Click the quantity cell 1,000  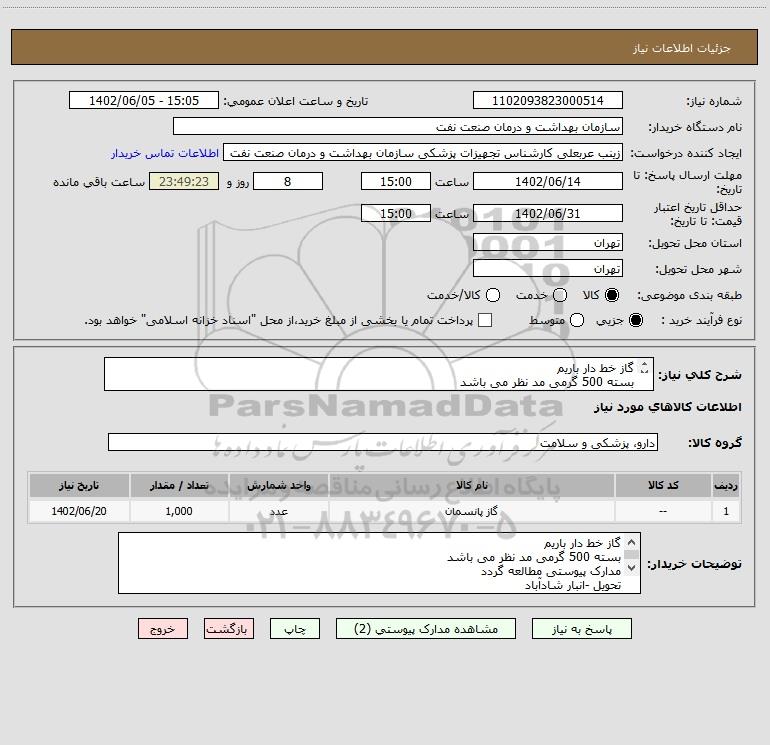tap(179, 511)
